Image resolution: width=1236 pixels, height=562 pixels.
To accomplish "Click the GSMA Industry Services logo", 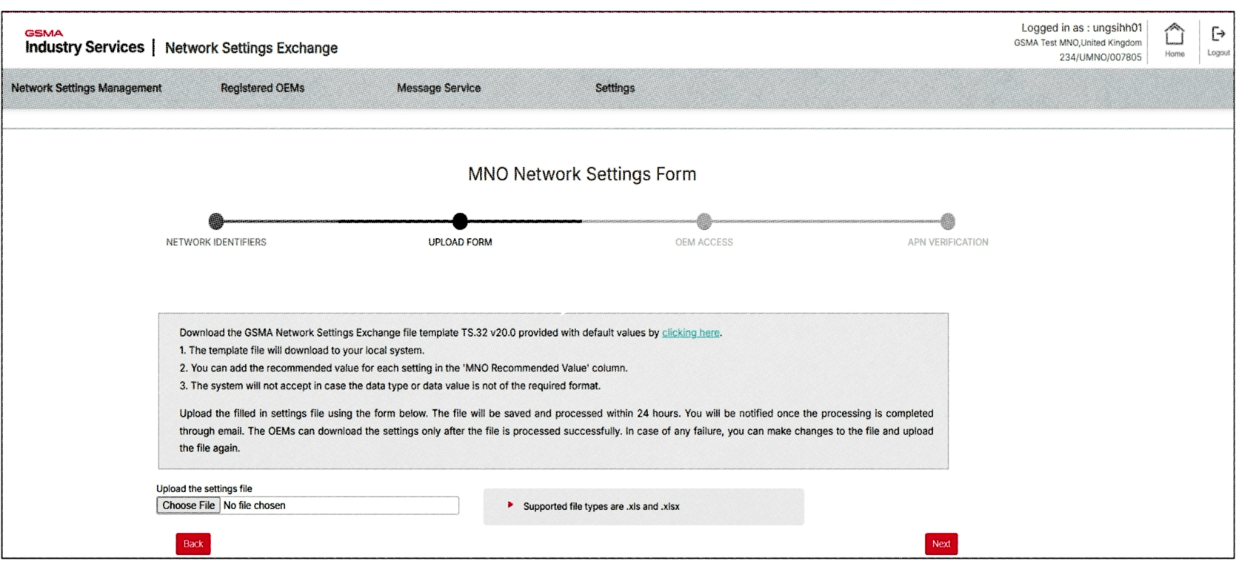I will coord(83,44).
